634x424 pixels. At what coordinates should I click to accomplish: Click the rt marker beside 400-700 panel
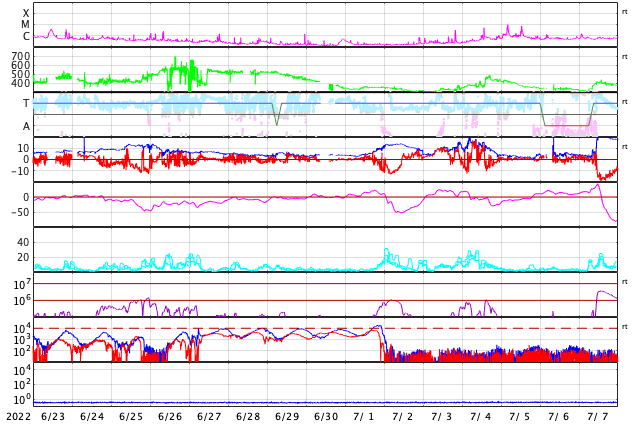pyautogui.click(x=625, y=57)
